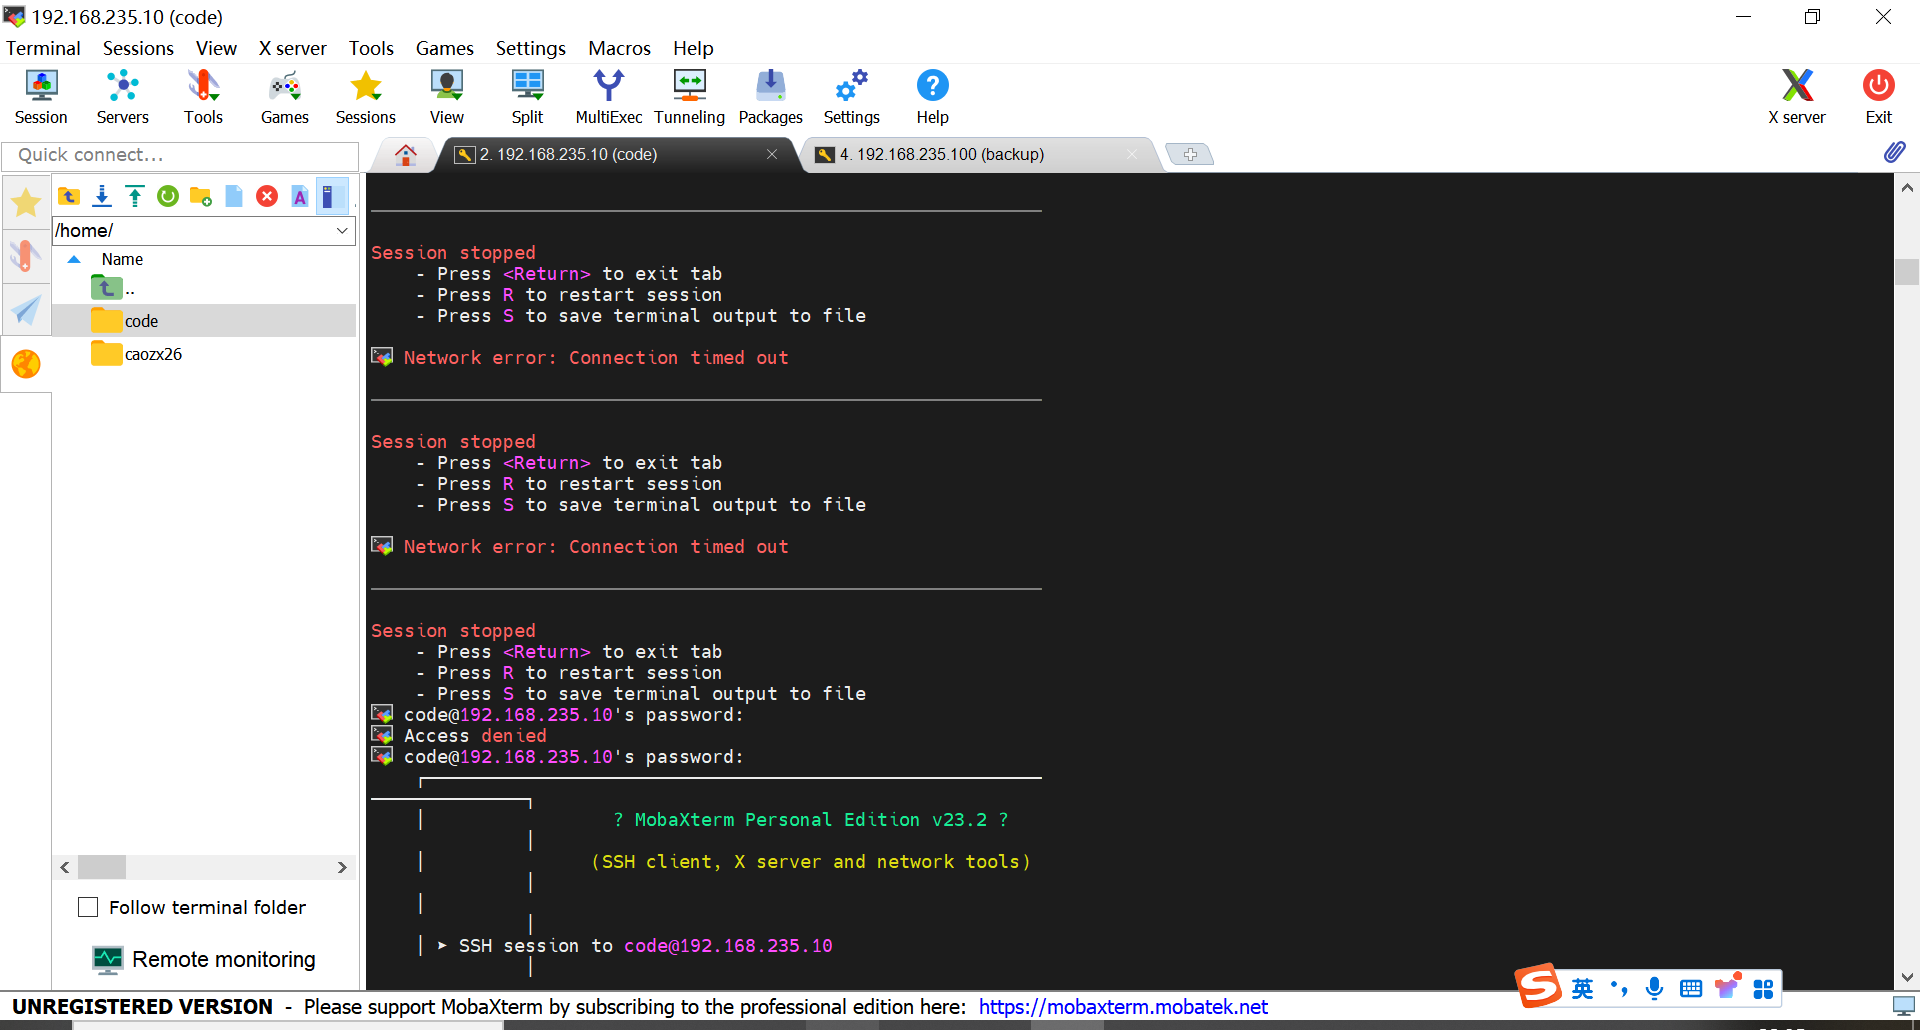Toggle sort order on Name column

pyautogui.click(x=122, y=259)
